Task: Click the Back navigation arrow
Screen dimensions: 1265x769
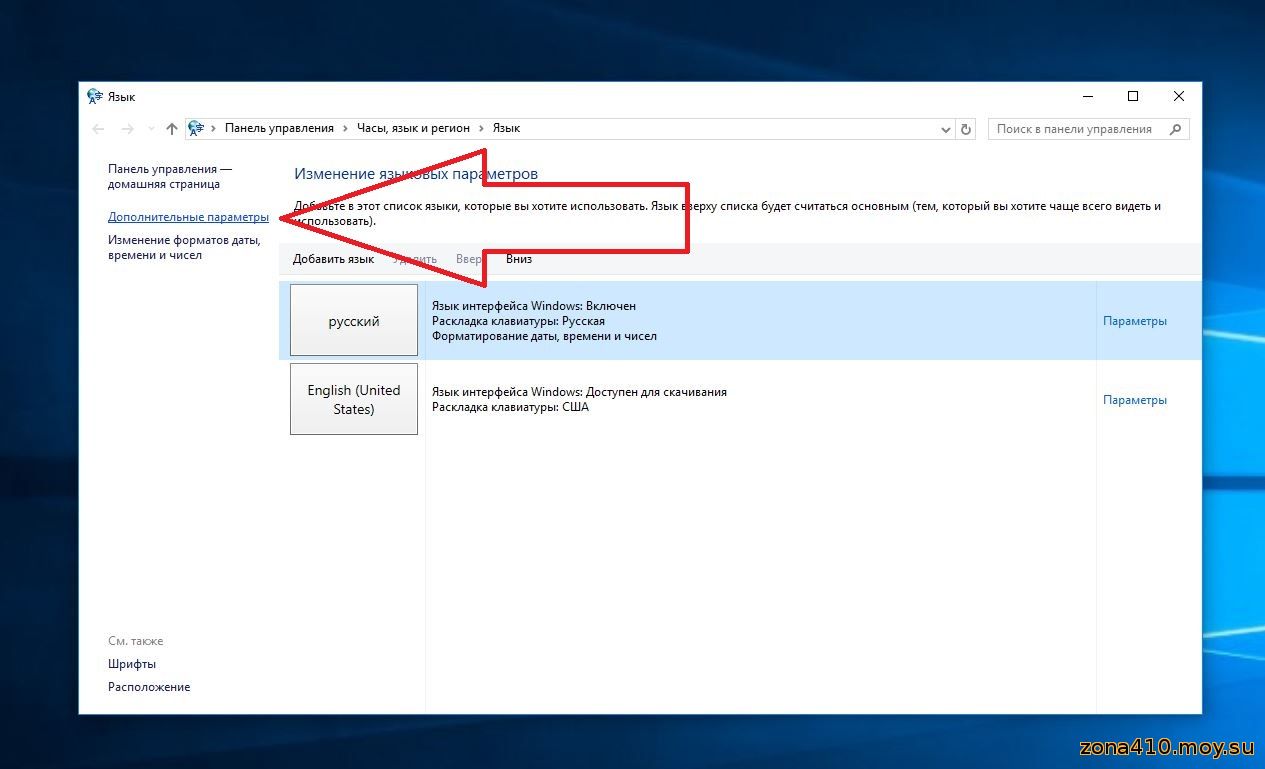Action: click(98, 129)
